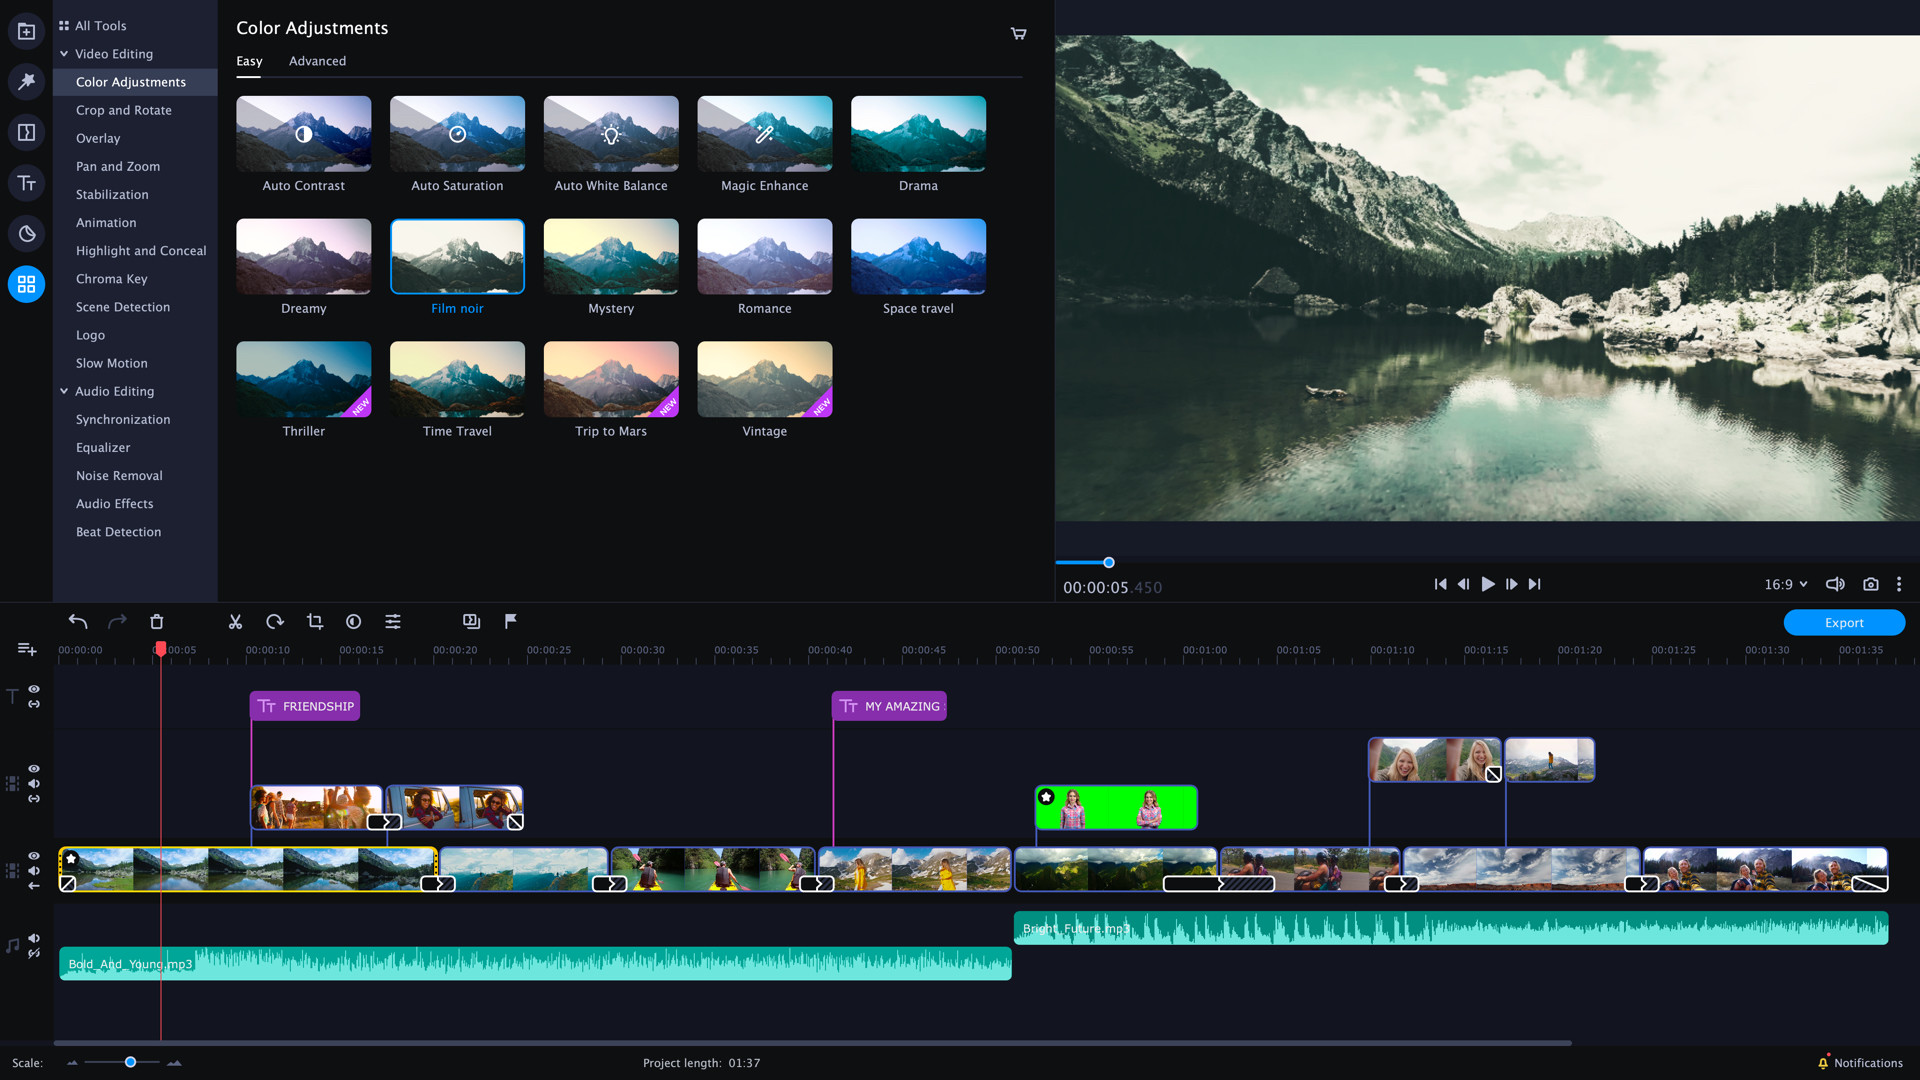
Task: Open the Crop tool from the timeline toolbar
Action: 315,621
